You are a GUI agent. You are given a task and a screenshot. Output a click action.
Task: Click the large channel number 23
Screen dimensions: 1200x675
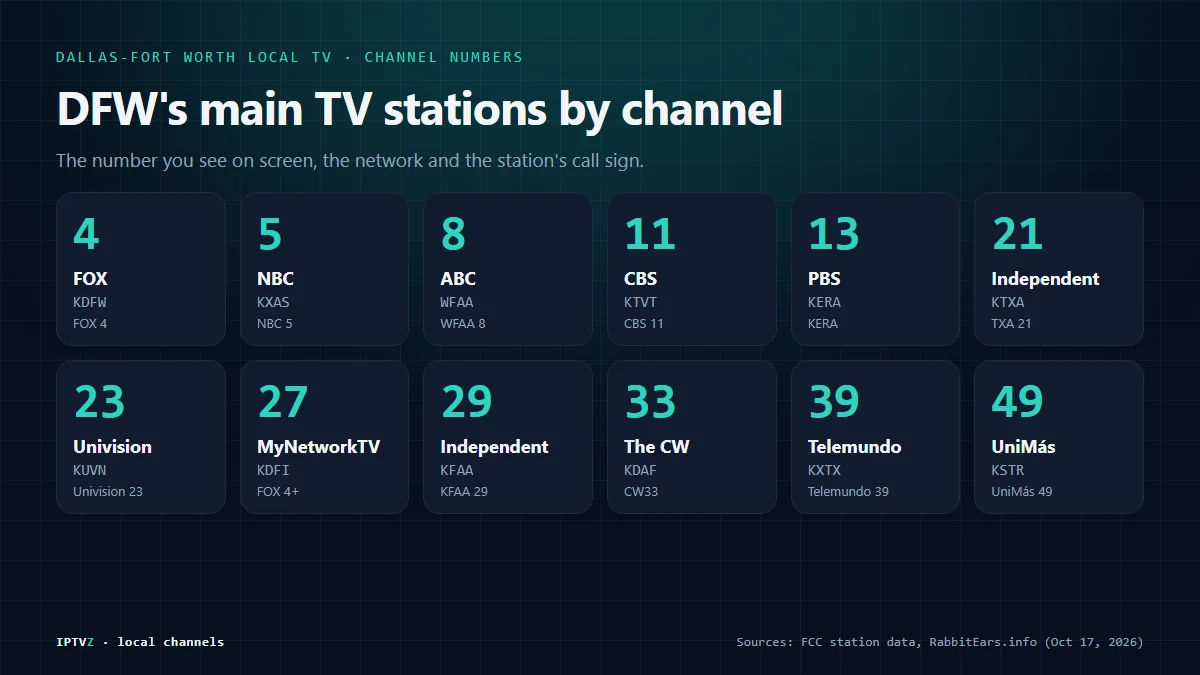[99, 402]
